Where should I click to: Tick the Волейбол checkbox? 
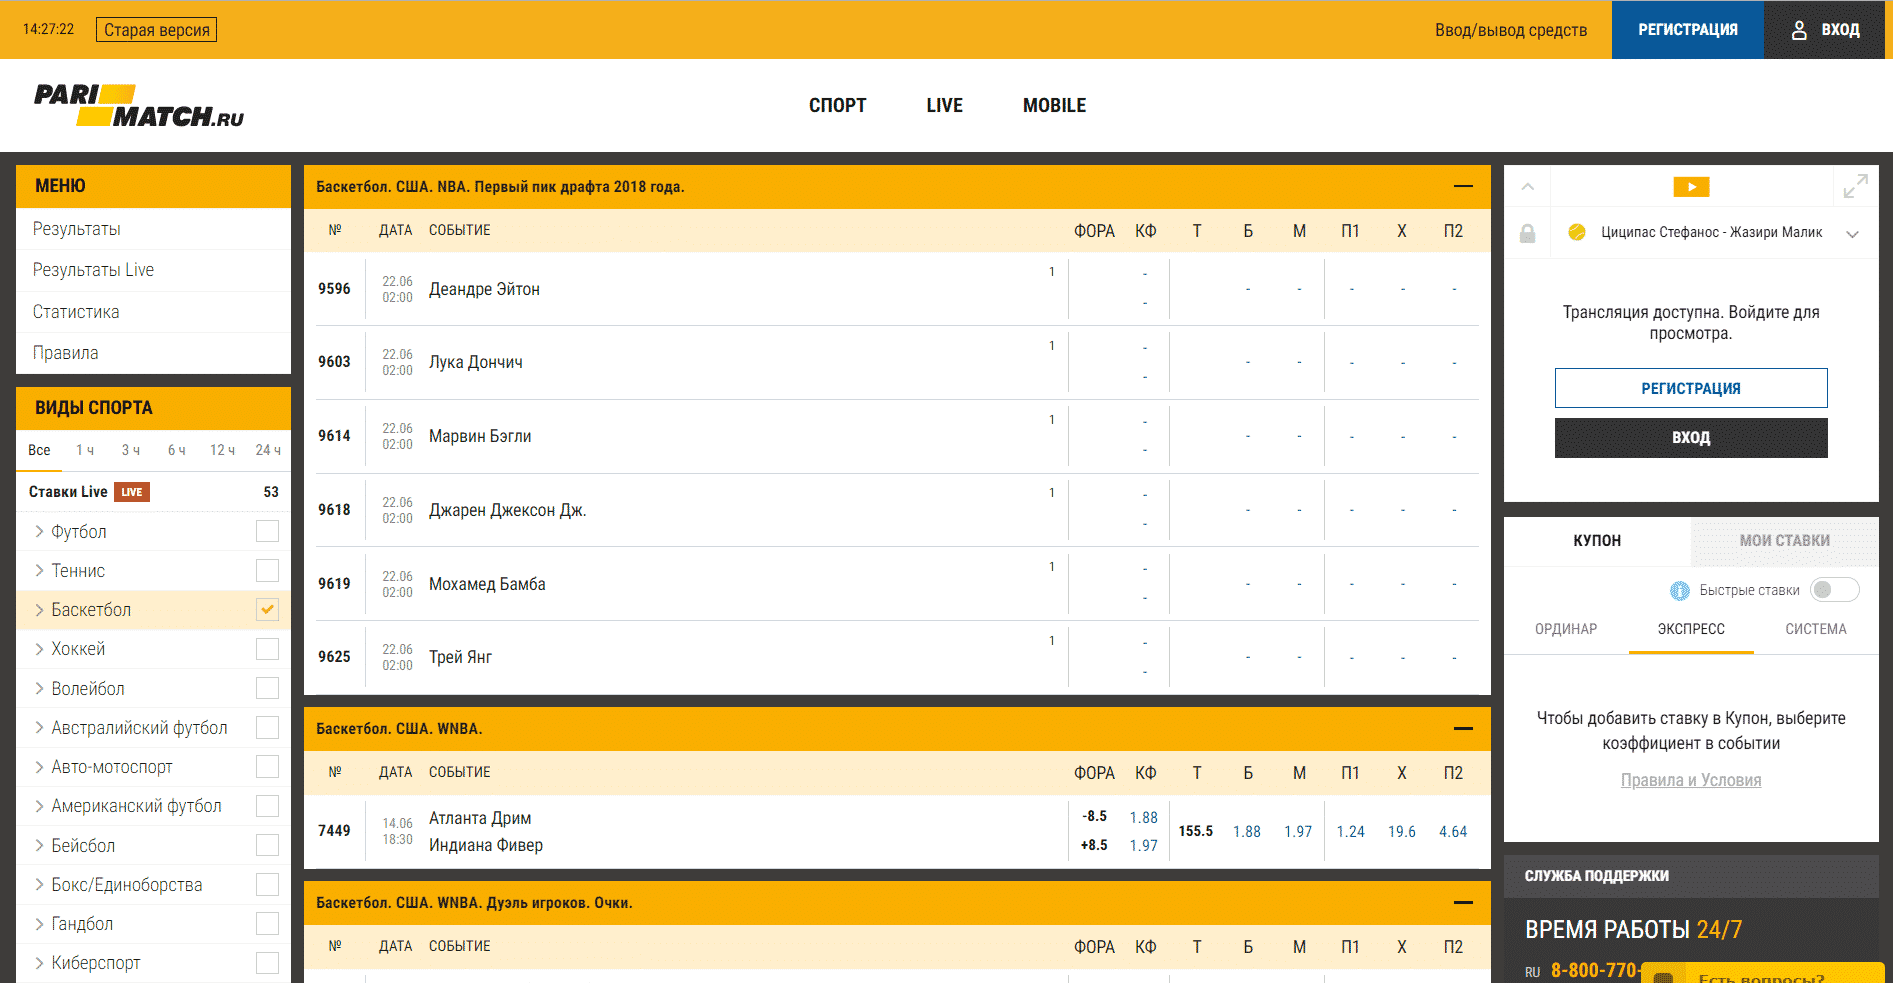(x=267, y=688)
